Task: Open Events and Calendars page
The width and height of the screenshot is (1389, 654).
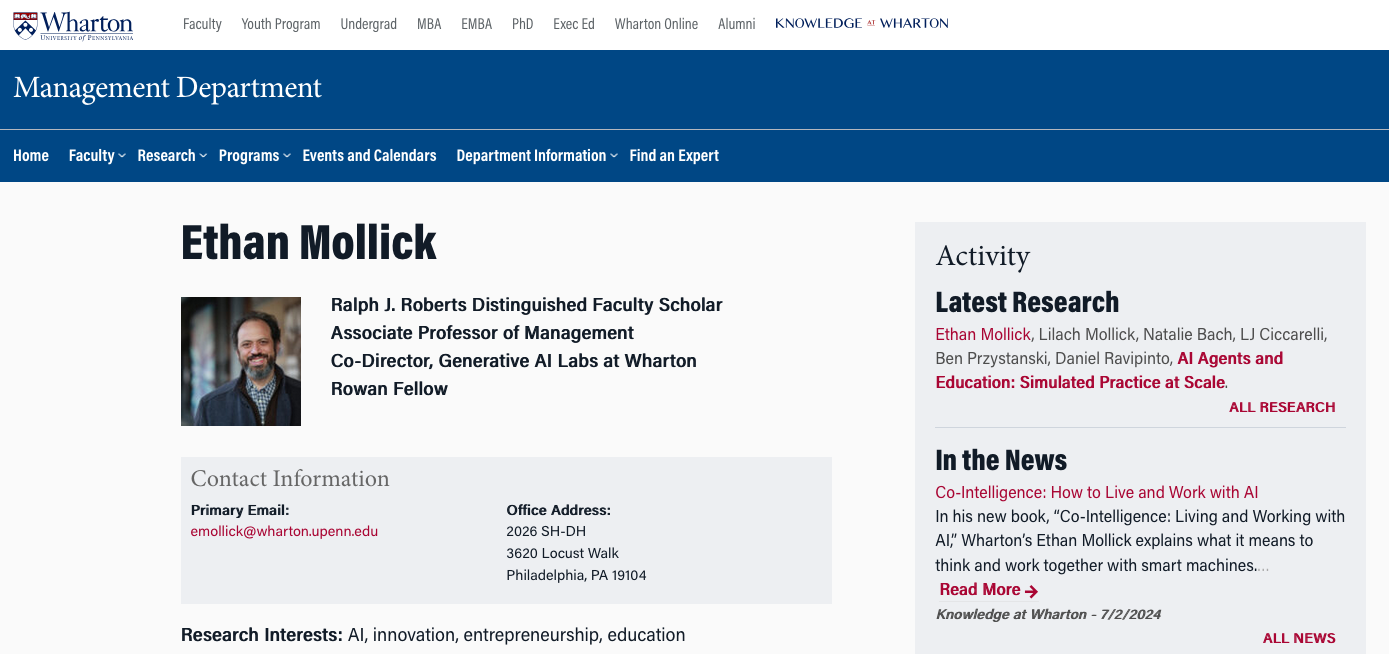Action: click(x=369, y=156)
